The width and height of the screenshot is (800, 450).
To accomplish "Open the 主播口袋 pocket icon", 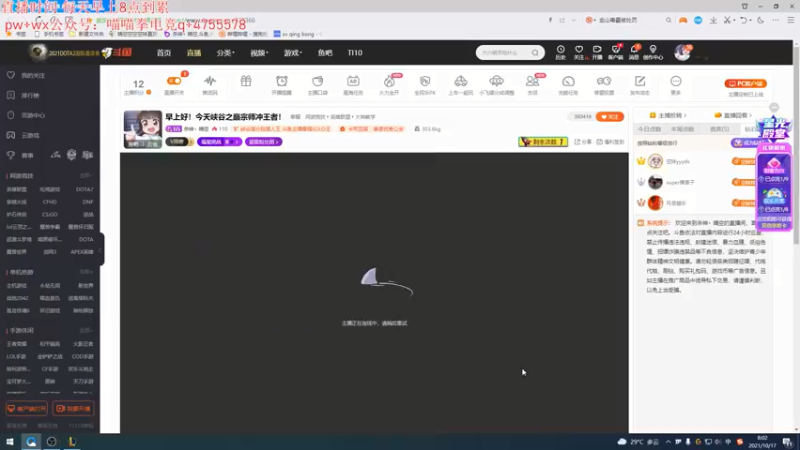I will tap(317, 81).
